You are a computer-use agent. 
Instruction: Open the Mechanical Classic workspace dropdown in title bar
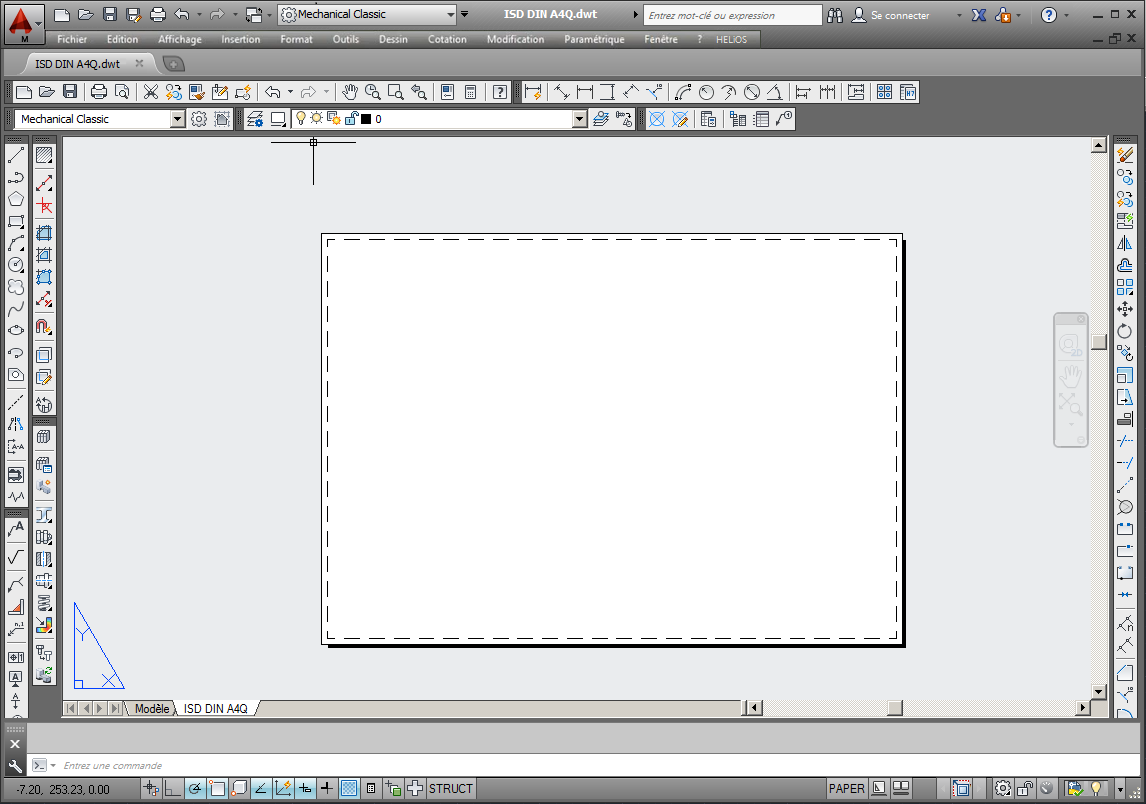(449, 15)
